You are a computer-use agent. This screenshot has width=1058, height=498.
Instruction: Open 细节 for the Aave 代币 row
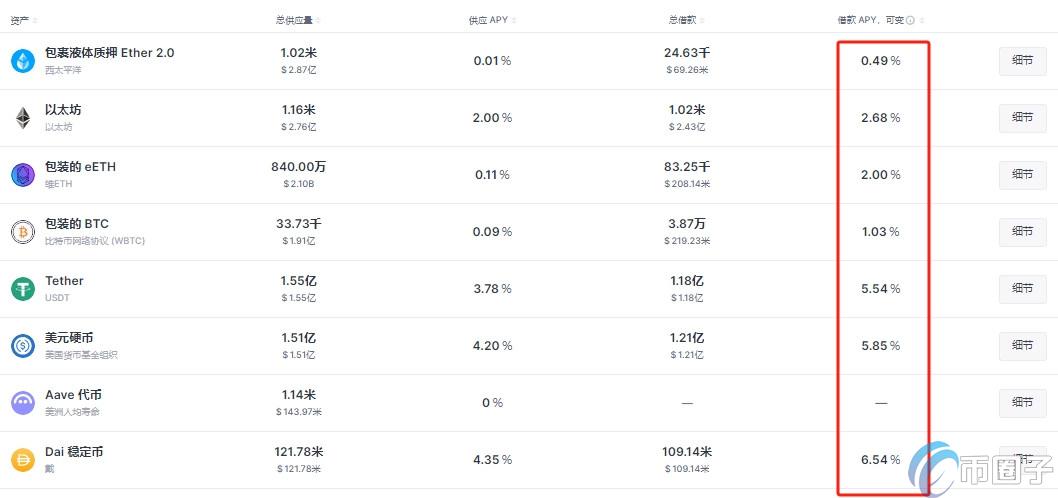(1022, 403)
